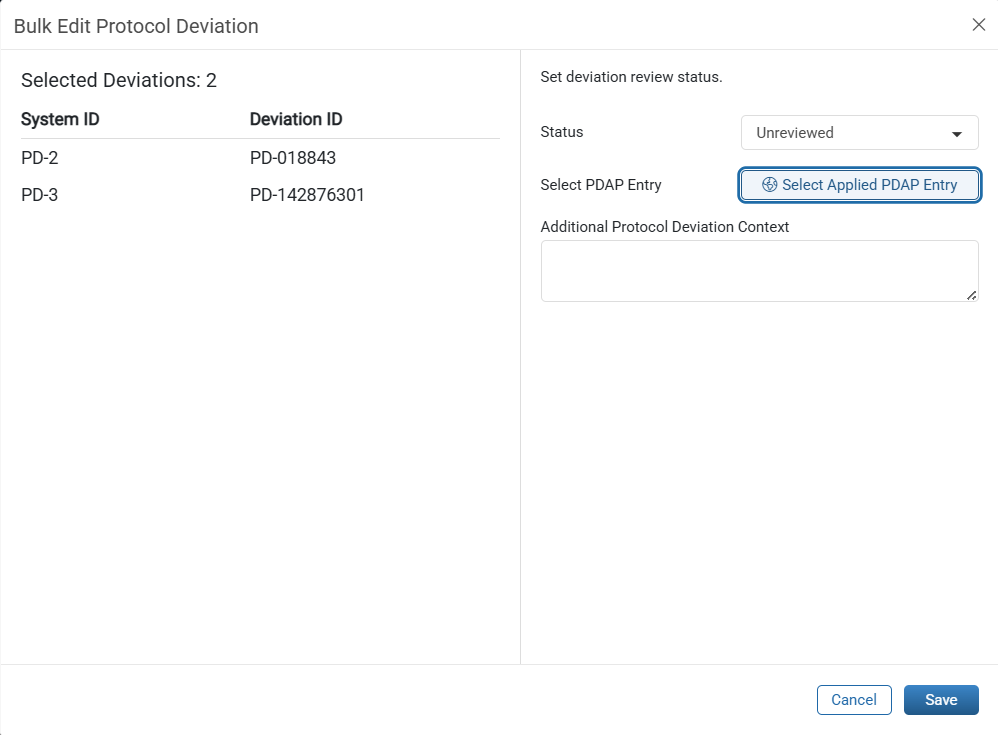998x735 pixels.
Task: Focus the Additional Protocol Deviation Context textbox
Action: [759, 270]
